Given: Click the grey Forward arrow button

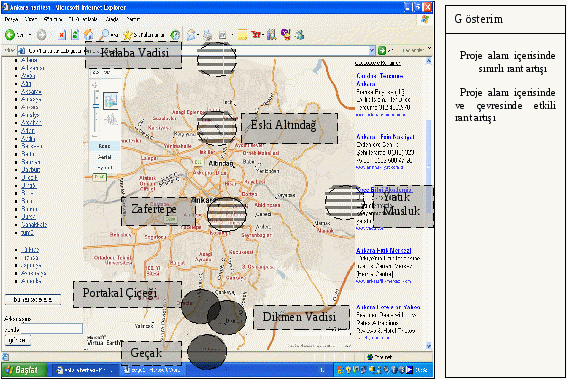Looking at the screenshot, I should coord(42,35).
